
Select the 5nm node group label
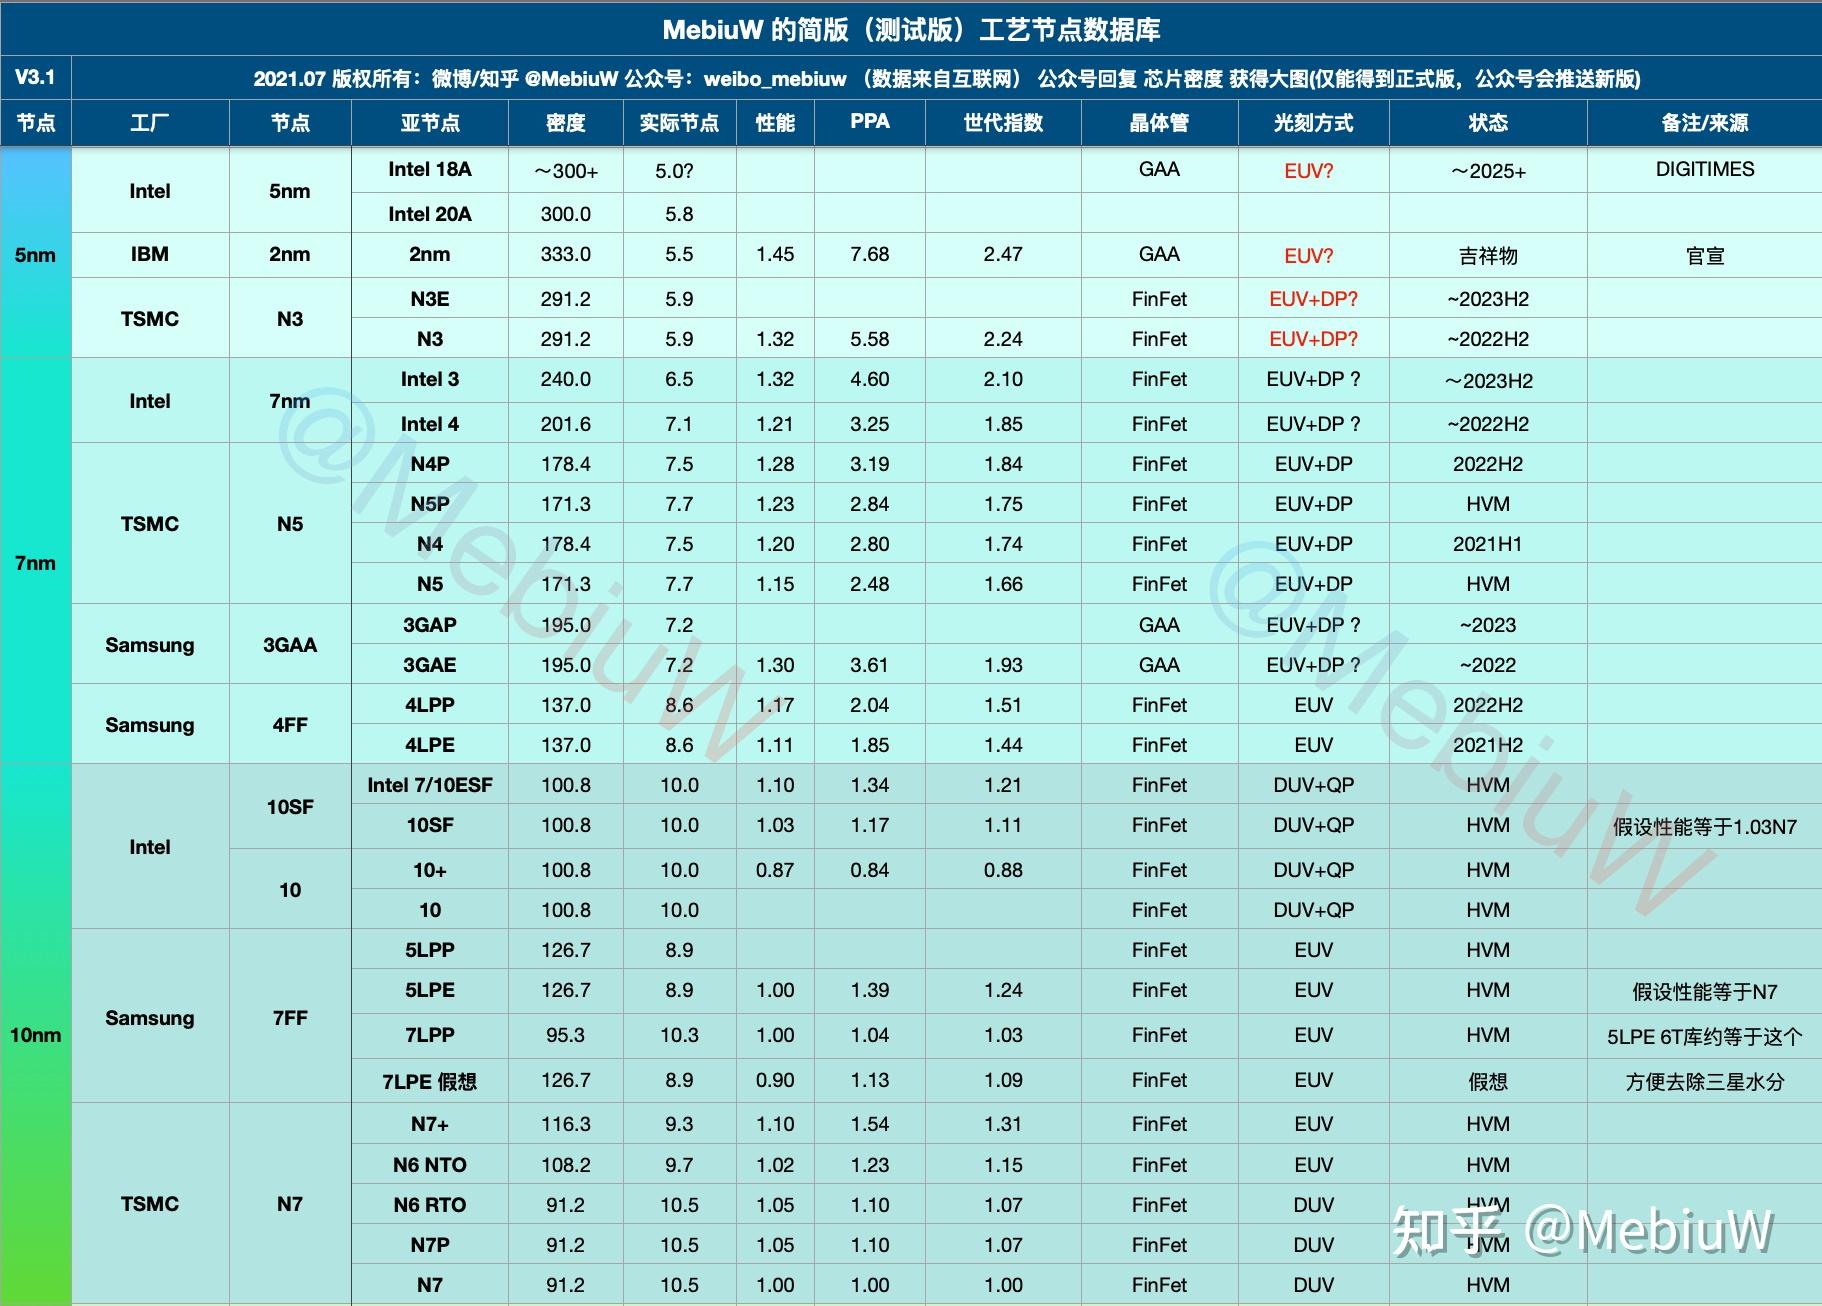click(x=36, y=255)
